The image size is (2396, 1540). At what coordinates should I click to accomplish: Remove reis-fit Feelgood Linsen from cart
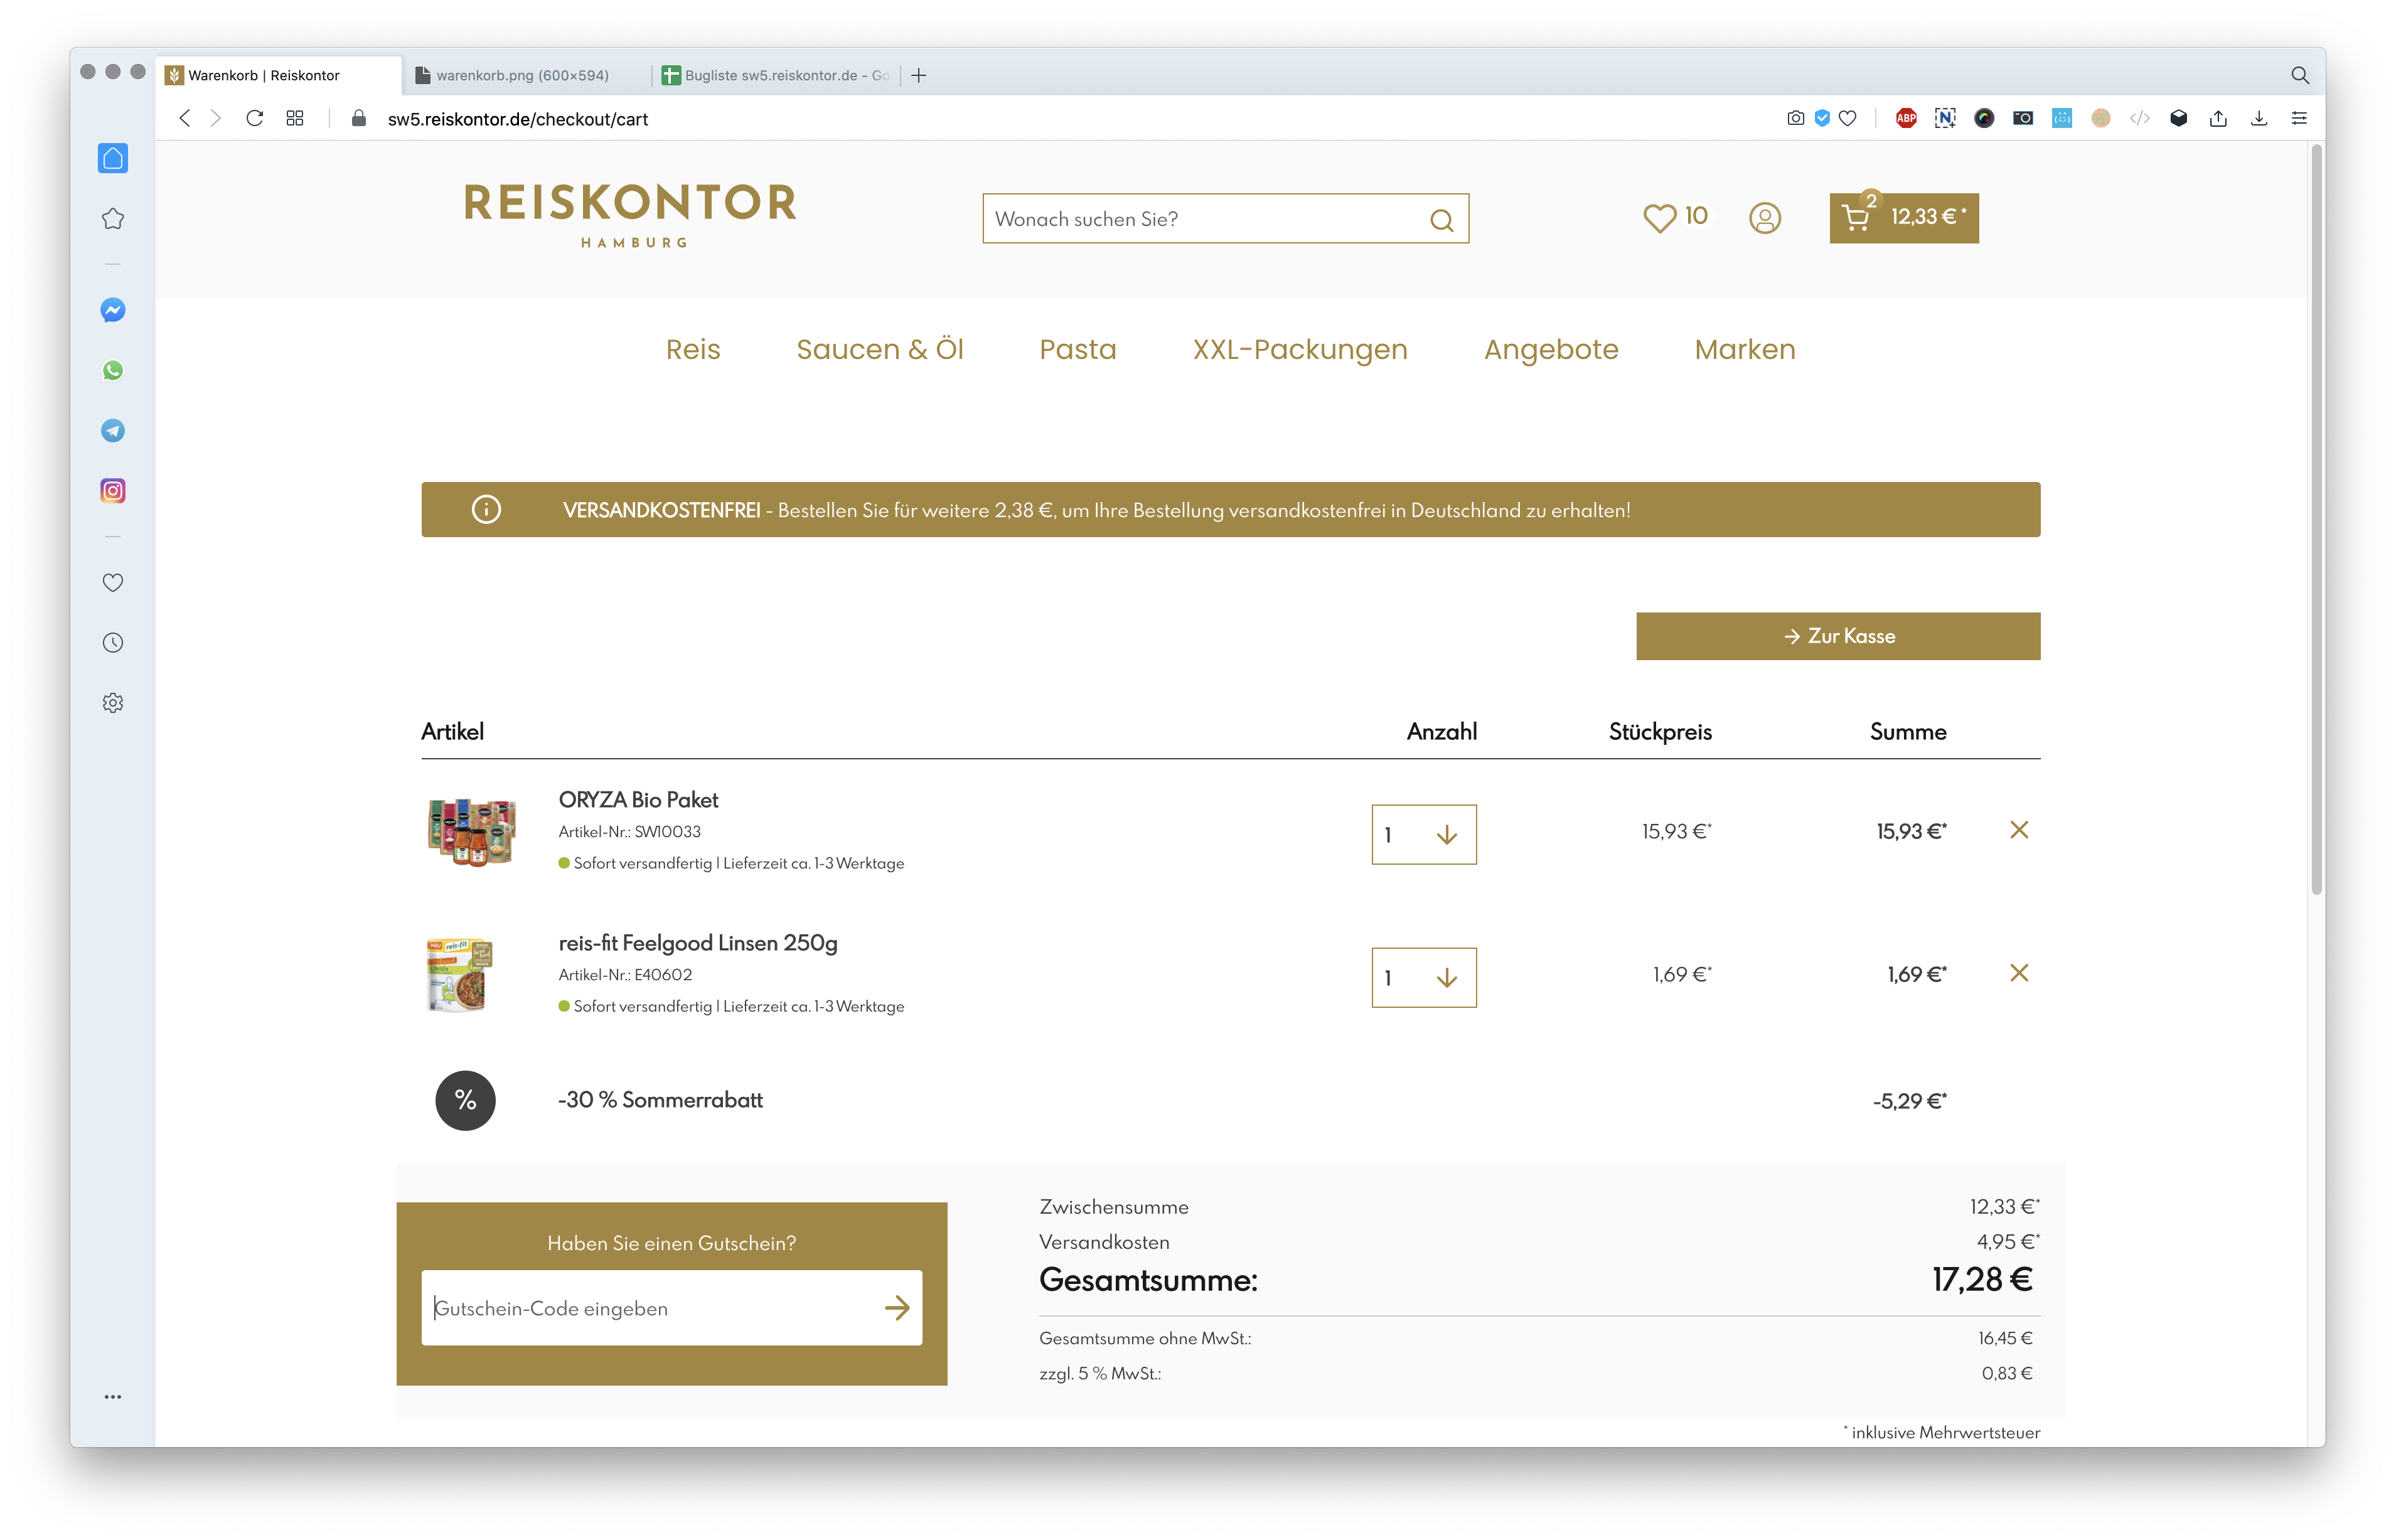2018,973
